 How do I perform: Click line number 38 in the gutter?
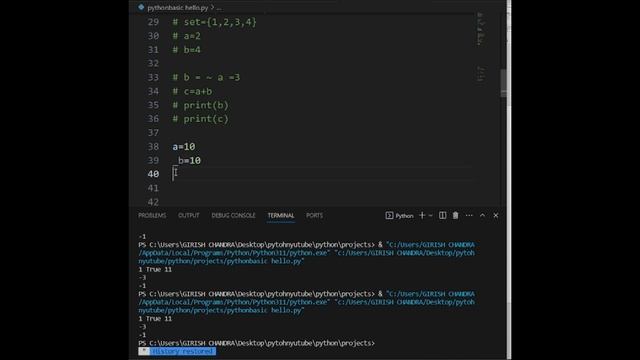[x=153, y=147]
